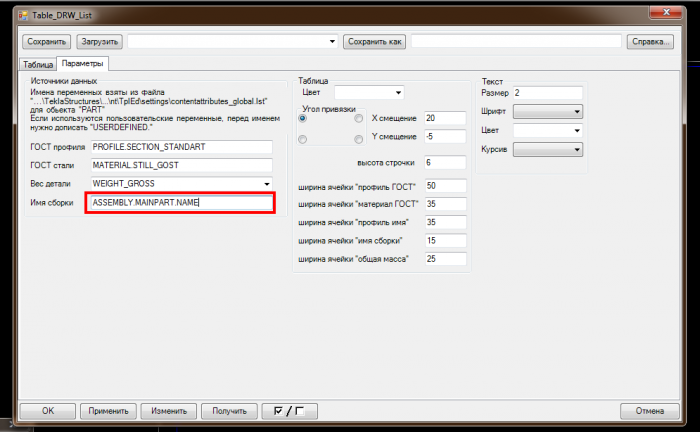Select the top-right anchor corner radio button
This screenshot has width=700, height=432.
tap(358, 118)
